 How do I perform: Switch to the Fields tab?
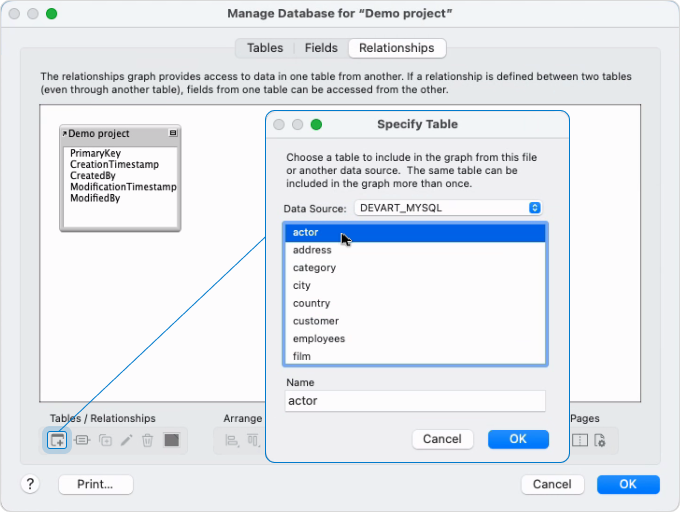pyautogui.click(x=321, y=48)
